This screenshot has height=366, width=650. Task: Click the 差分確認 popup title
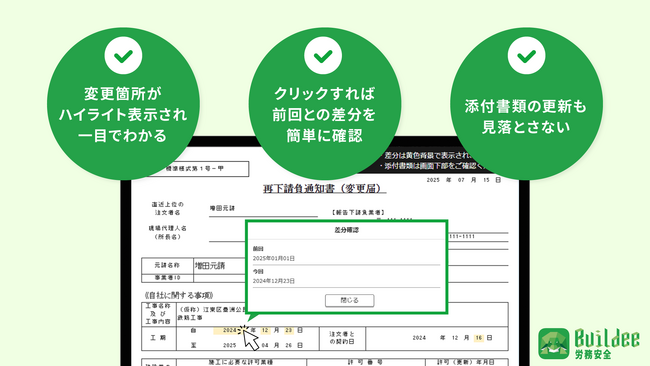pyautogui.click(x=347, y=230)
